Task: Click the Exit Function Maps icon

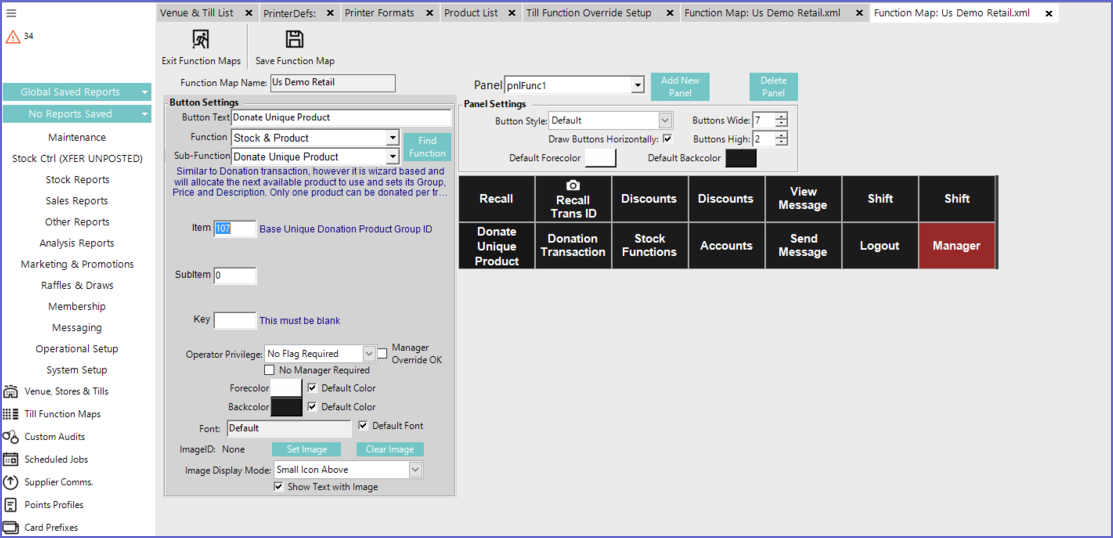Action: point(201,39)
